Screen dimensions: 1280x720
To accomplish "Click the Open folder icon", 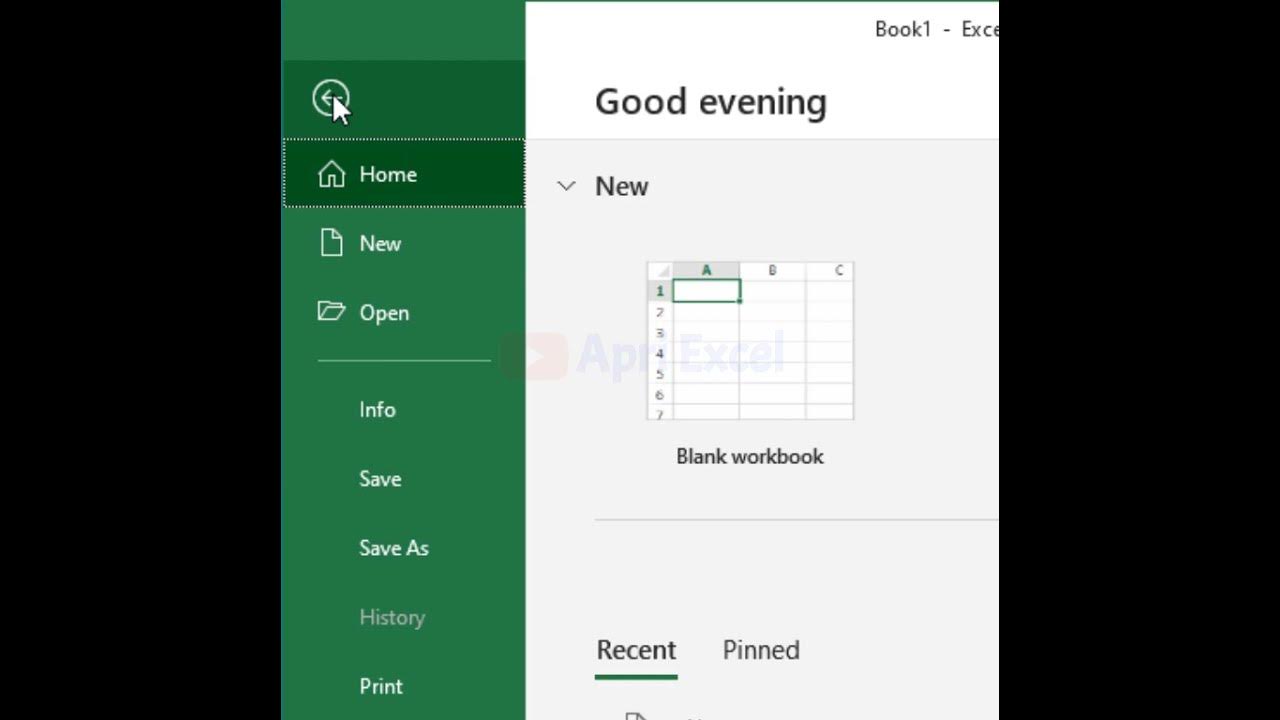I will (331, 312).
